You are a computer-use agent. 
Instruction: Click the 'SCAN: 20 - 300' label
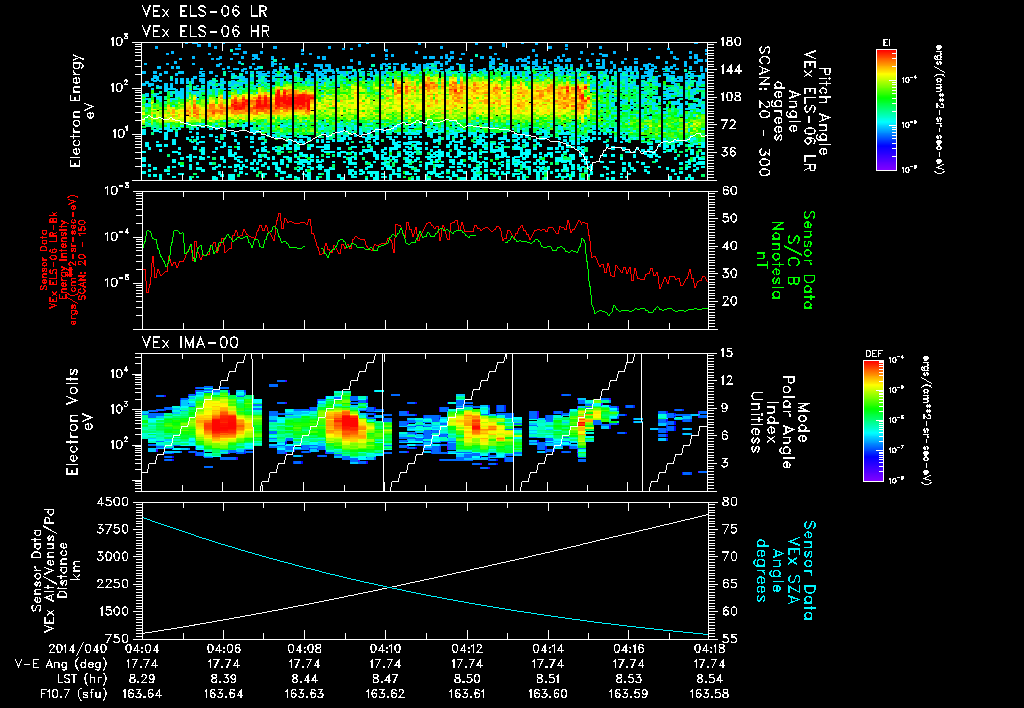pyautogui.click(x=763, y=110)
